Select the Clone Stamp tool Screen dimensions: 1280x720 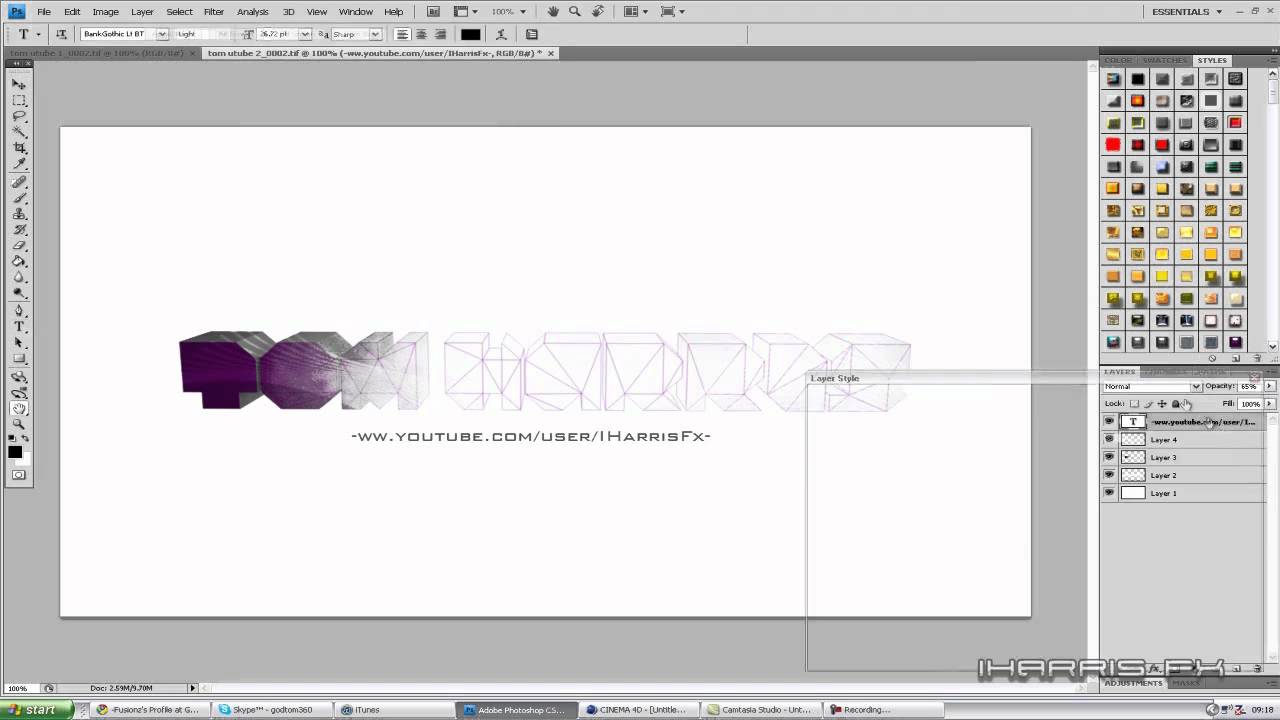(19, 214)
